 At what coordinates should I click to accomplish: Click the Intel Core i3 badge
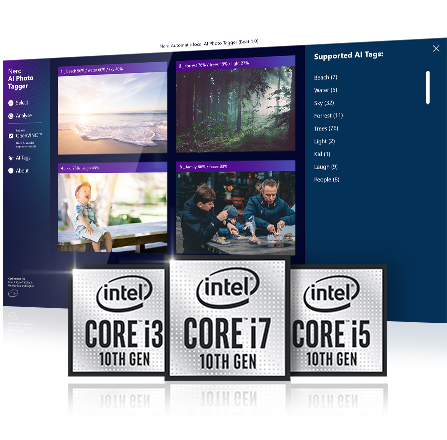[117, 320]
